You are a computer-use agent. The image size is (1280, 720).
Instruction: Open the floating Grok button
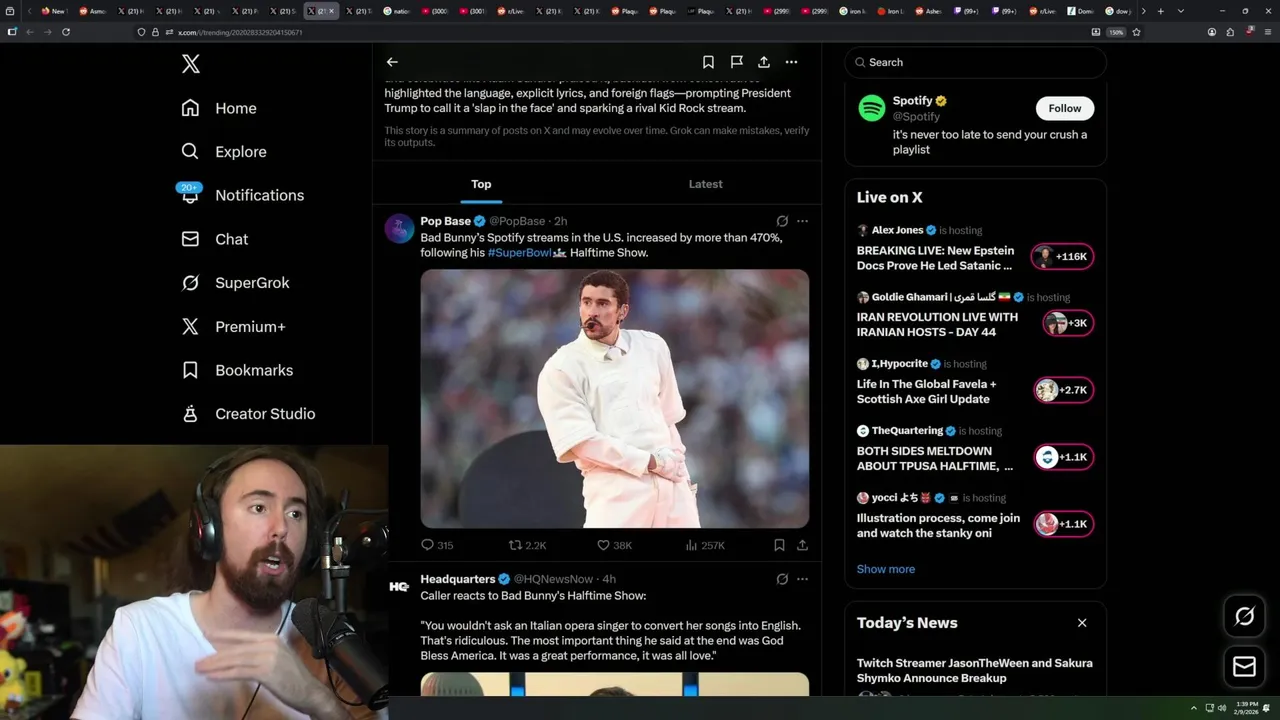click(1245, 617)
